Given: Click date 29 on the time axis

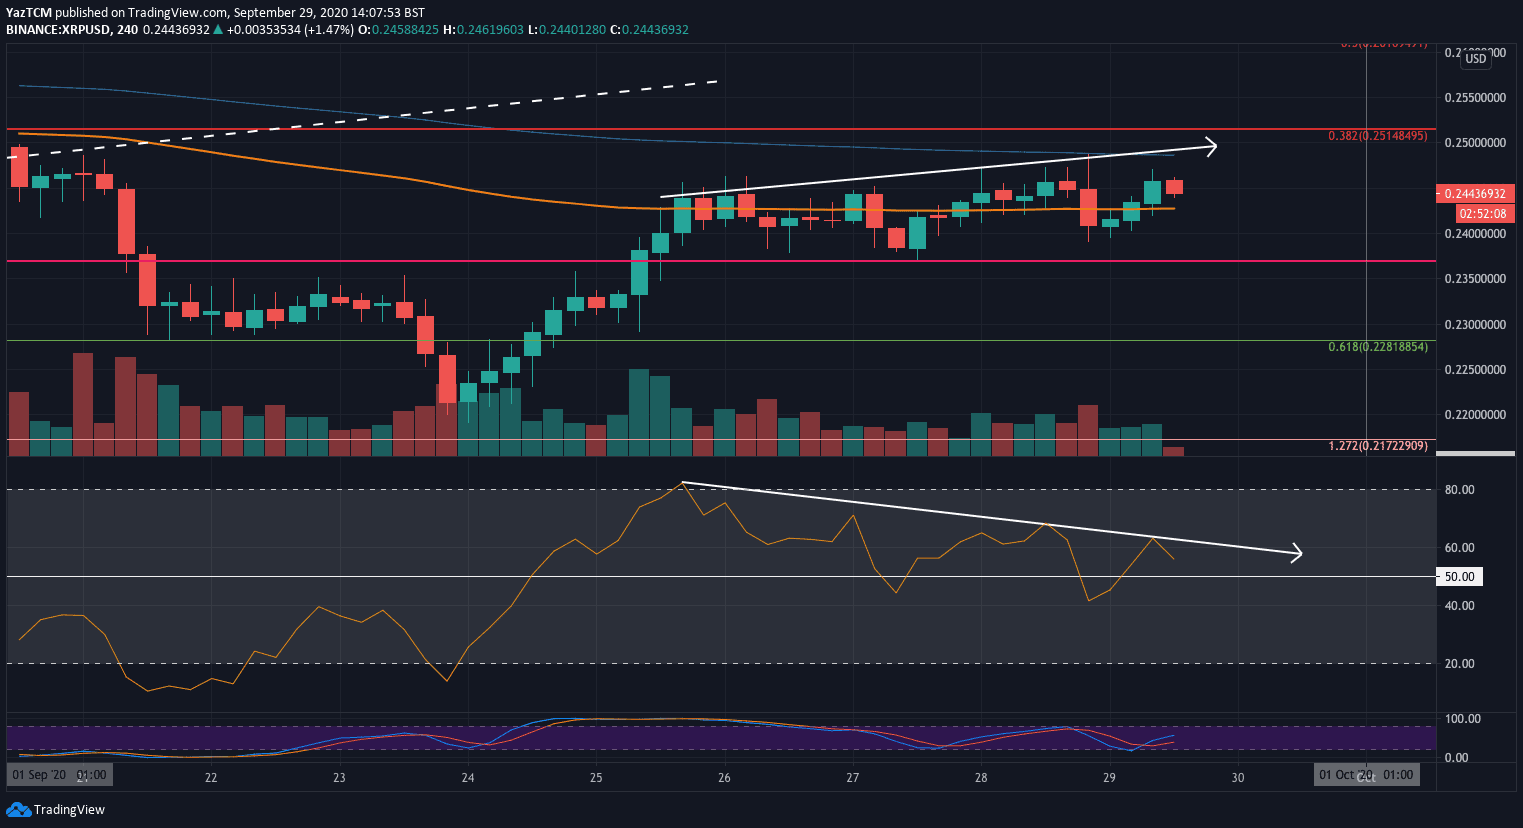Looking at the screenshot, I should pyautogui.click(x=1109, y=777).
